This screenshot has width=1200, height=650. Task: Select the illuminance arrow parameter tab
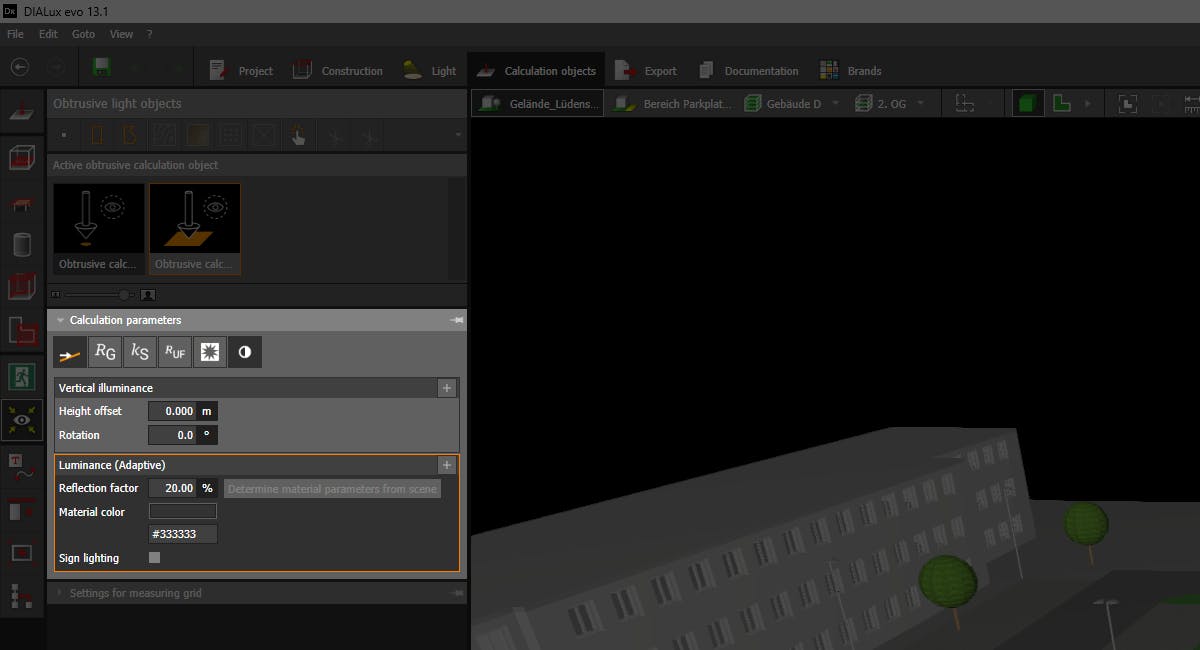(x=70, y=352)
